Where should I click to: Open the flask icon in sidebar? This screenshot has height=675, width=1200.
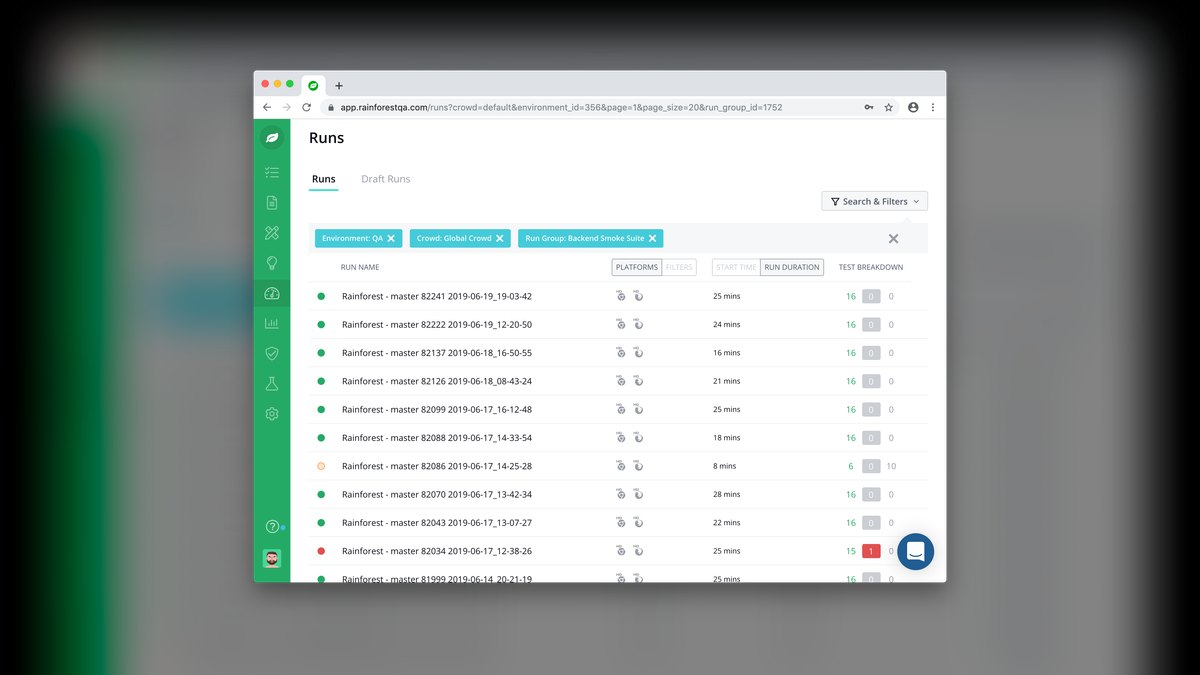(x=271, y=384)
